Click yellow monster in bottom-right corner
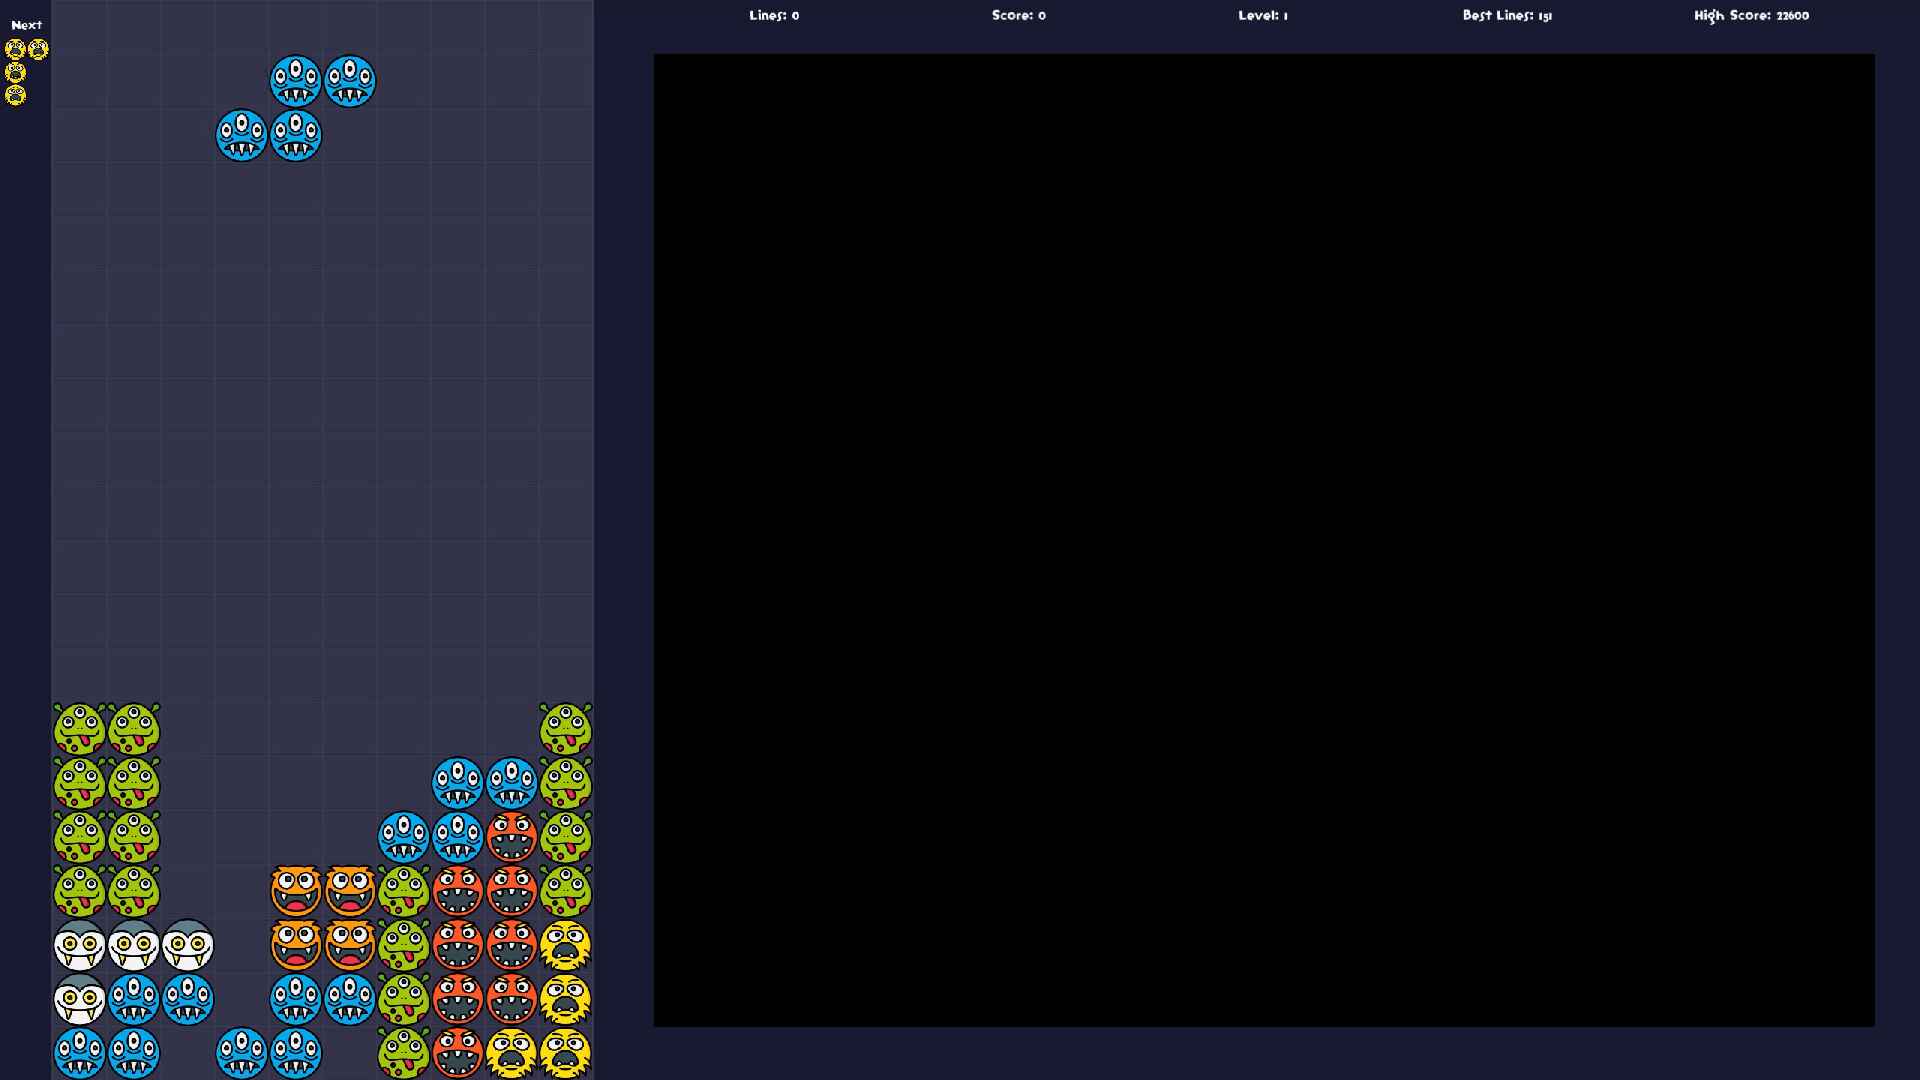Screen dimensions: 1920x1080 click(565, 1052)
